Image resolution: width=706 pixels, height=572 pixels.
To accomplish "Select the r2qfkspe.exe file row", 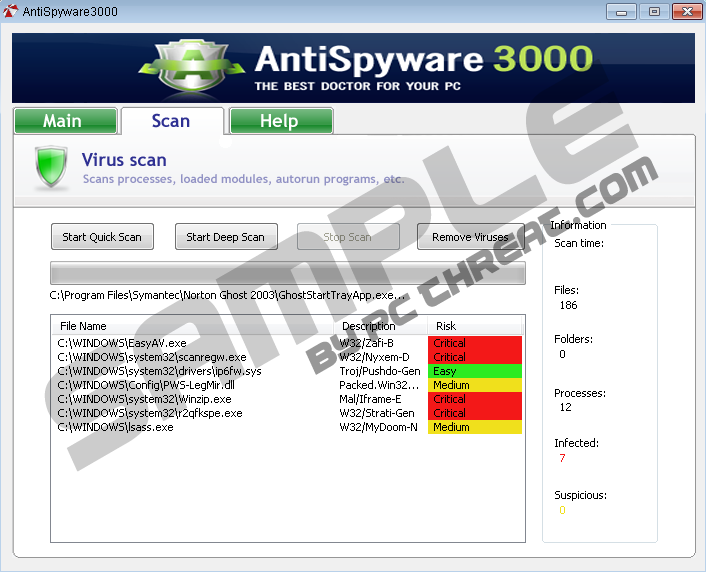I will tap(287, 413).
